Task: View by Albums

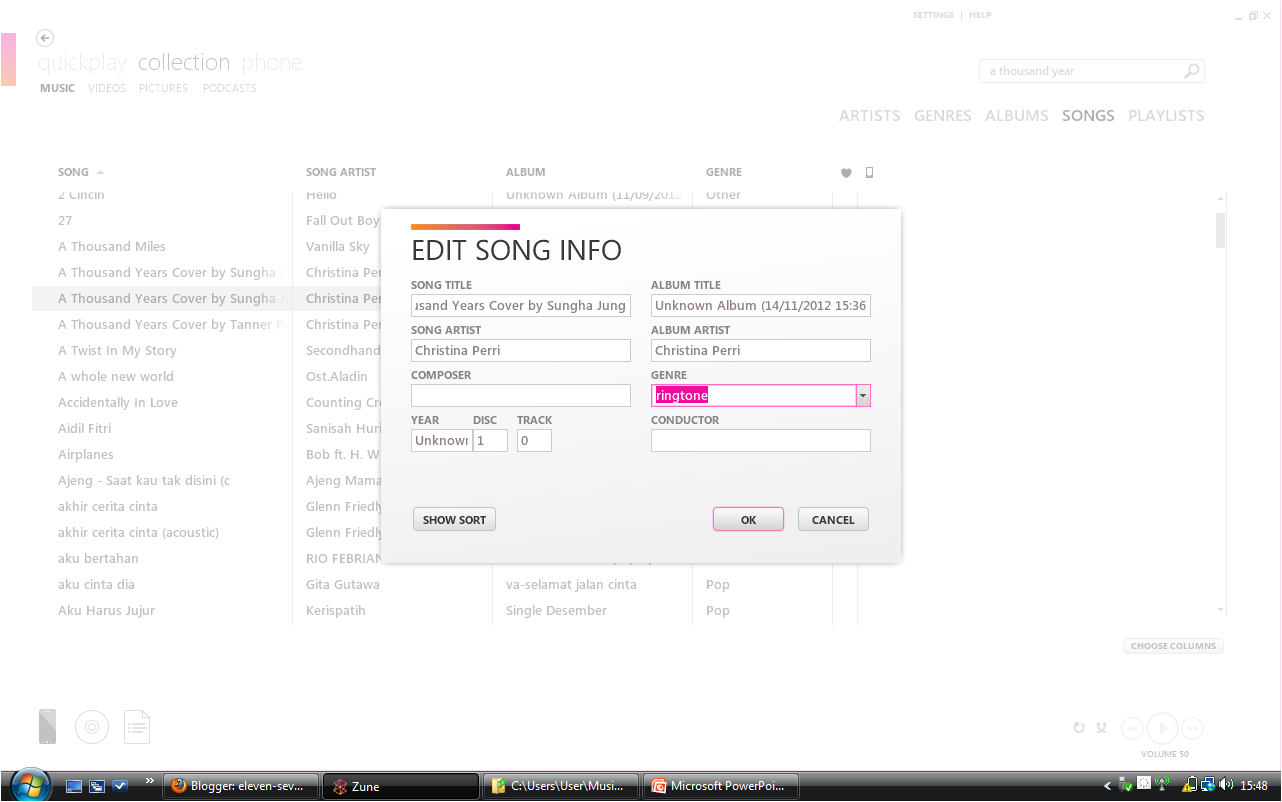Action: [x=1017, y=116]
